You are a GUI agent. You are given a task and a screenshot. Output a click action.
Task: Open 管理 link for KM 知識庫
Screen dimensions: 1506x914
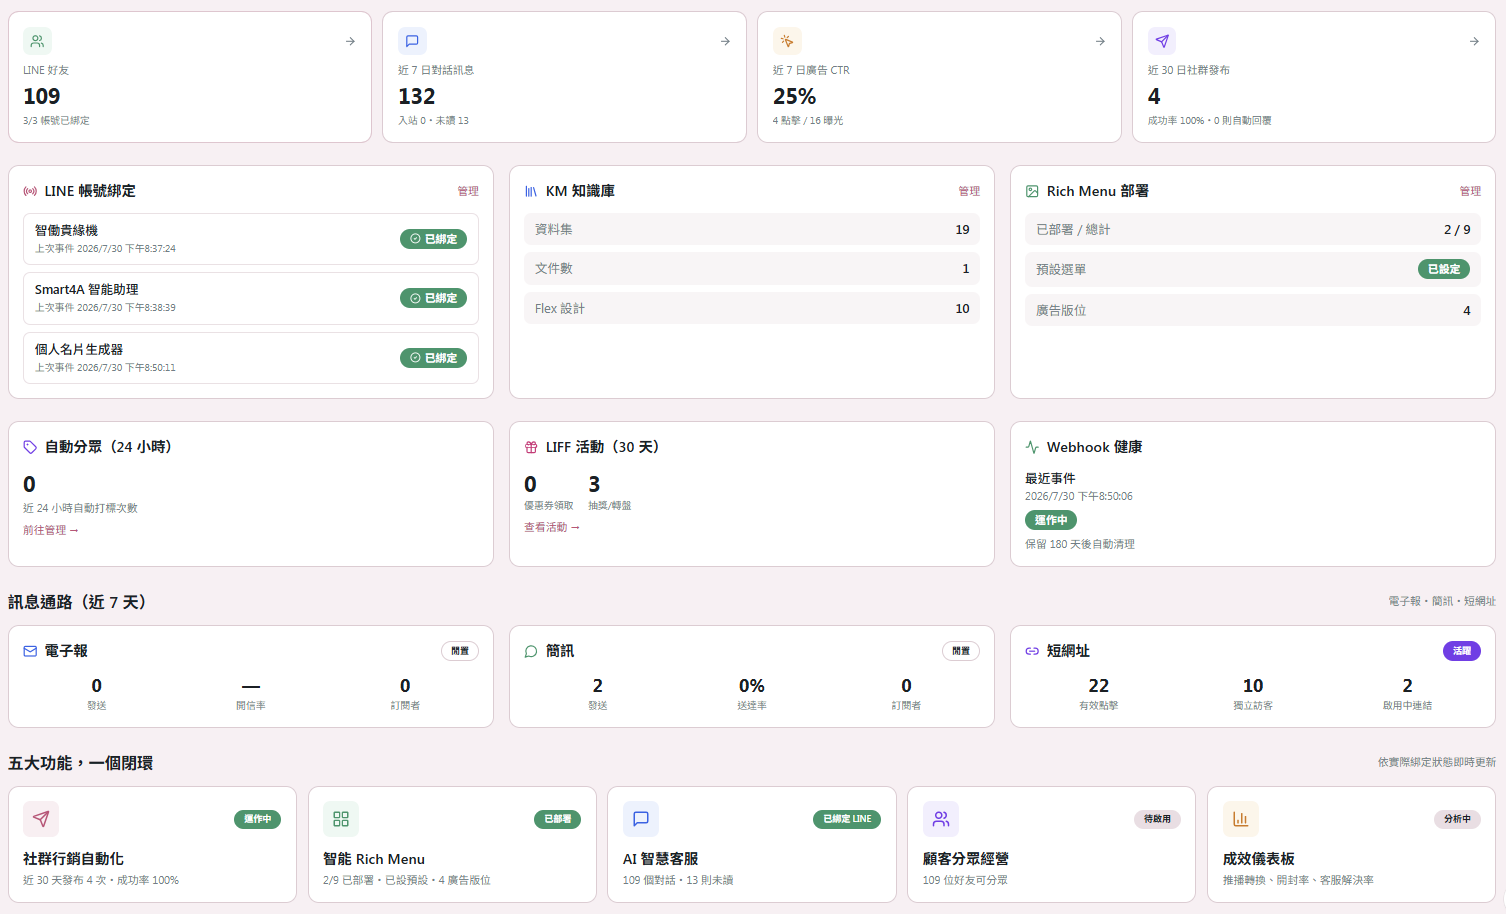[x=969, y=191]
